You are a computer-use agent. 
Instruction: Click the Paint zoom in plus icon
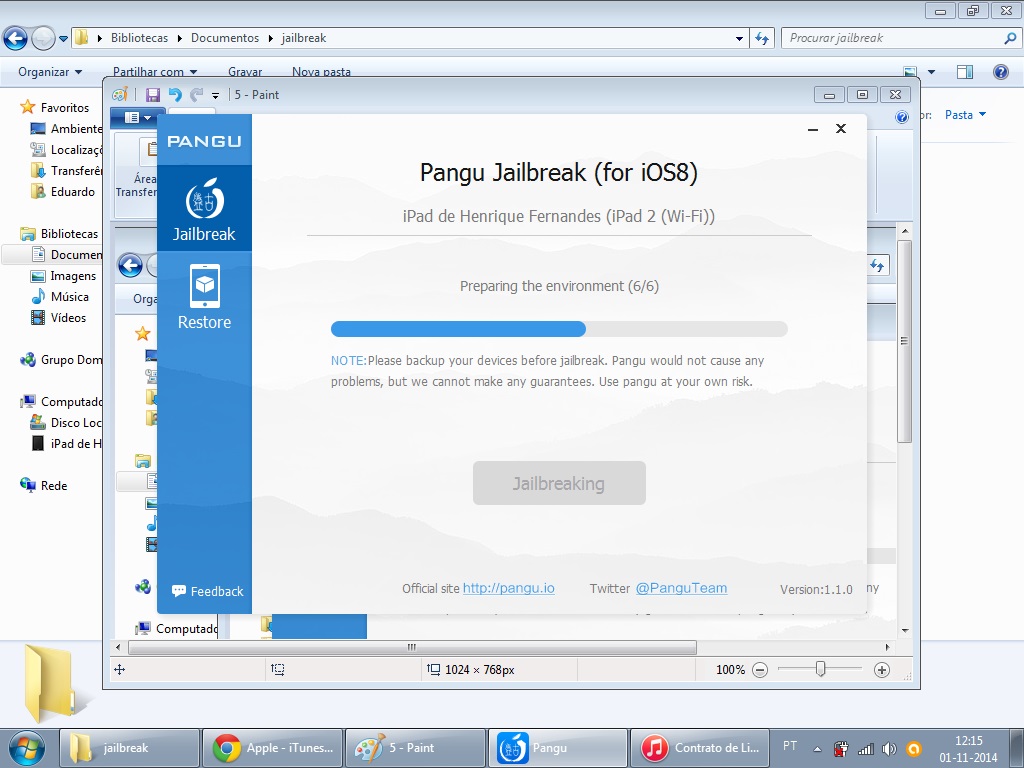(882, 669)
